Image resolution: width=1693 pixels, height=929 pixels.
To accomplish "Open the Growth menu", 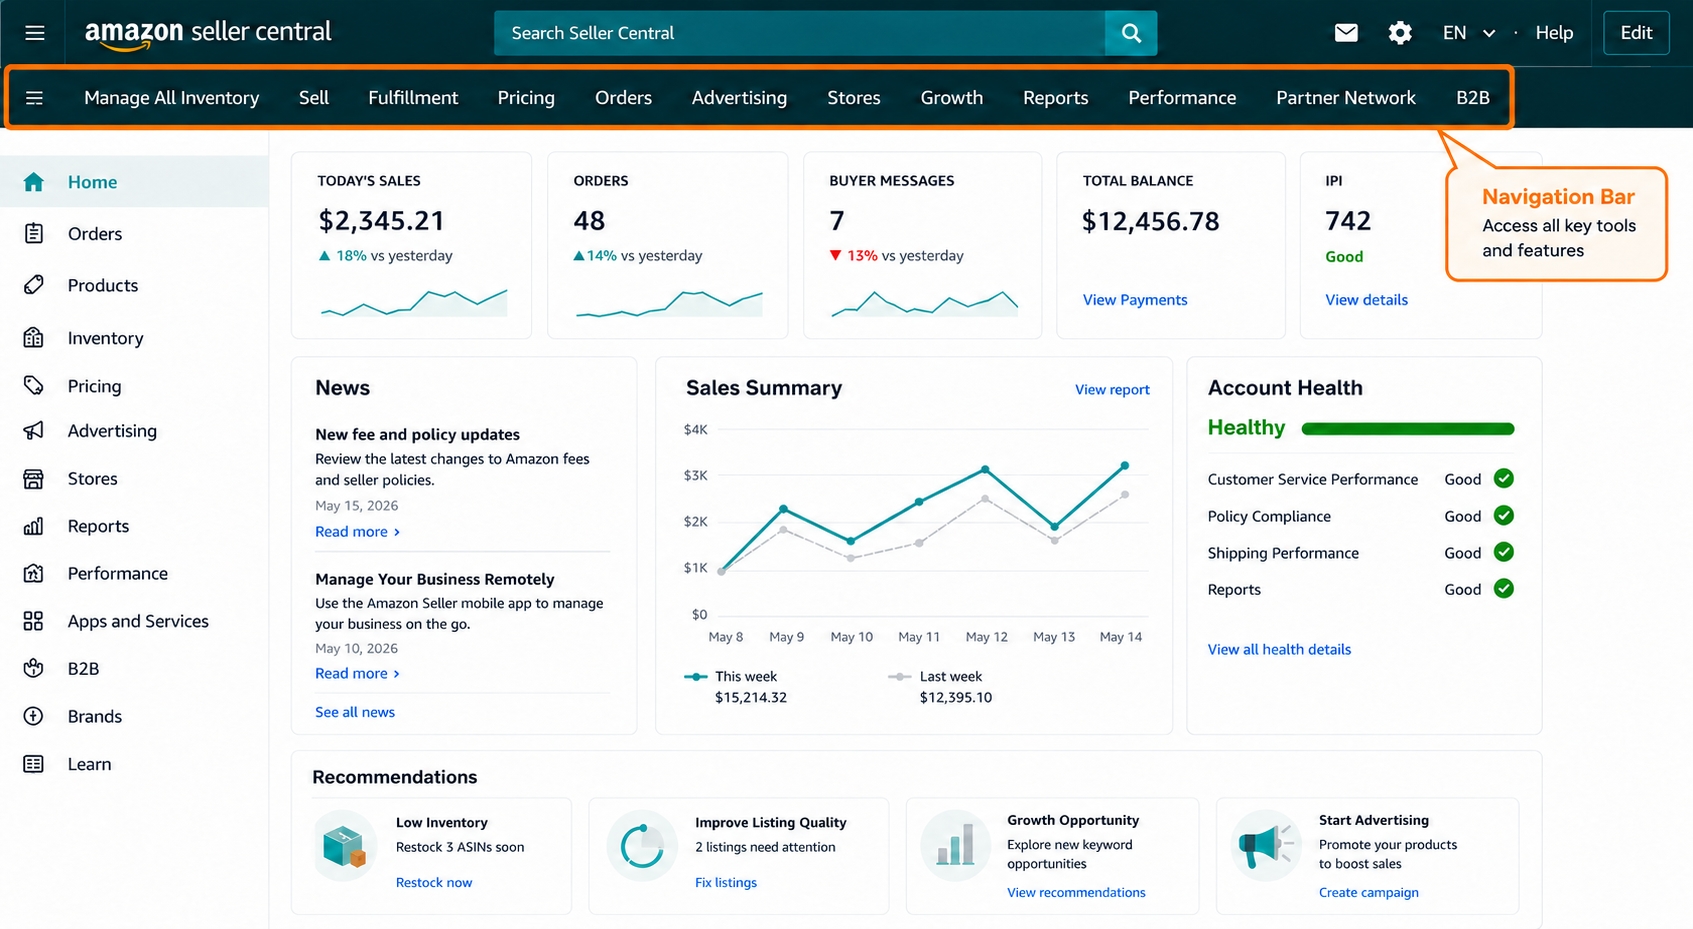I will (952, 98).
